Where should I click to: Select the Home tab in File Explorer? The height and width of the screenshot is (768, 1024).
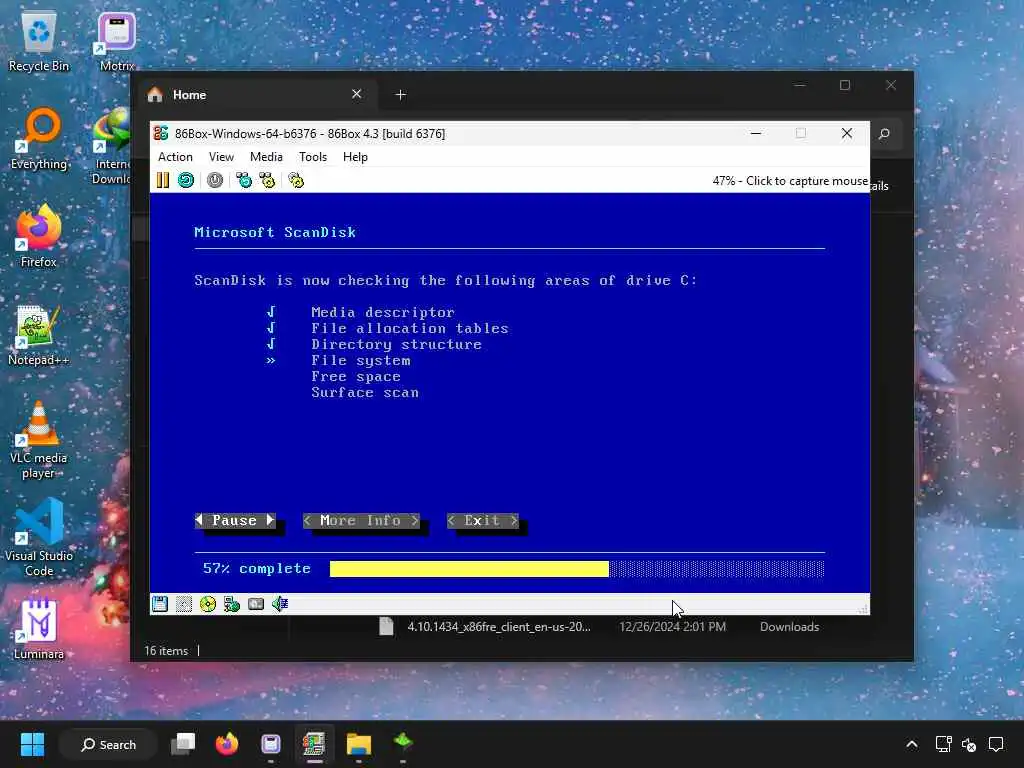[255, 95]
